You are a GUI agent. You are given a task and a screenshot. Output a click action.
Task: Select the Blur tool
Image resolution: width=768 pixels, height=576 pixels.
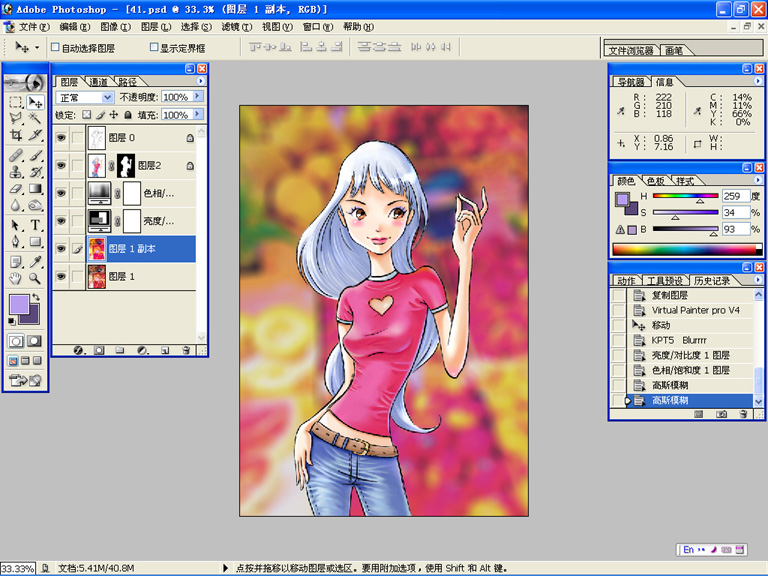(16, 205)
